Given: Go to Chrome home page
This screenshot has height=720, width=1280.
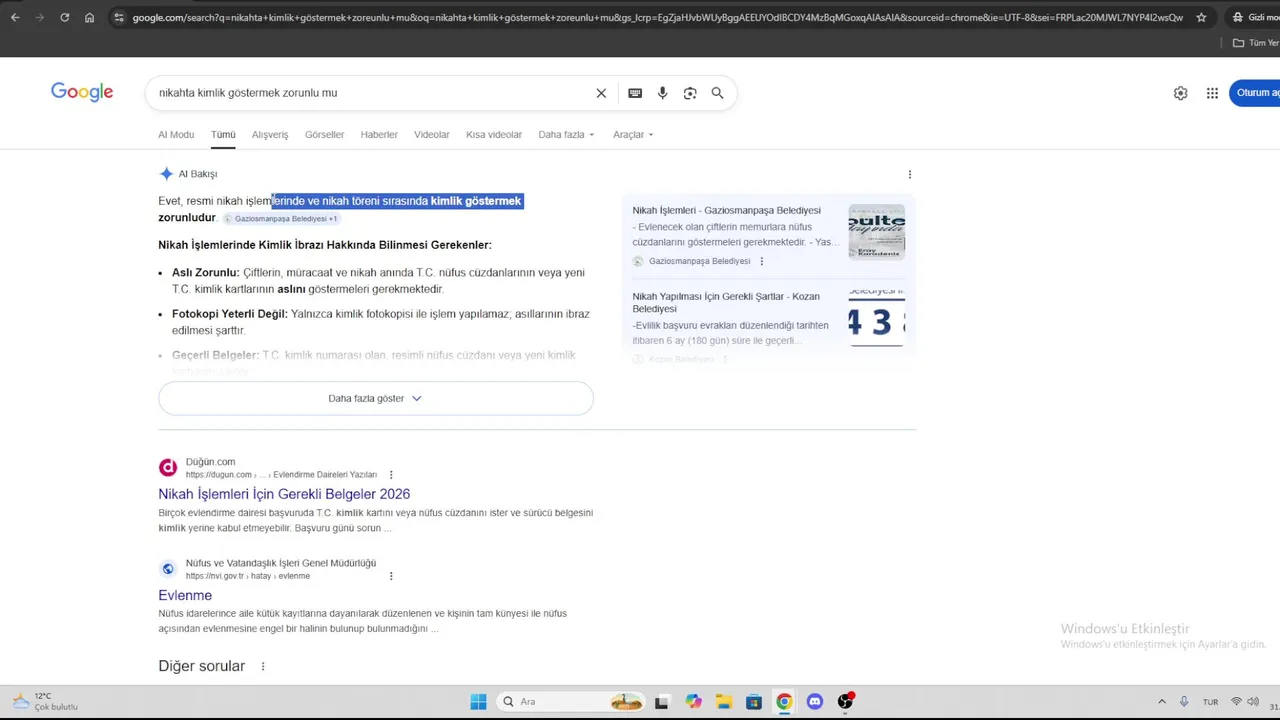Looking at the screenshot, I should [90, 17].
